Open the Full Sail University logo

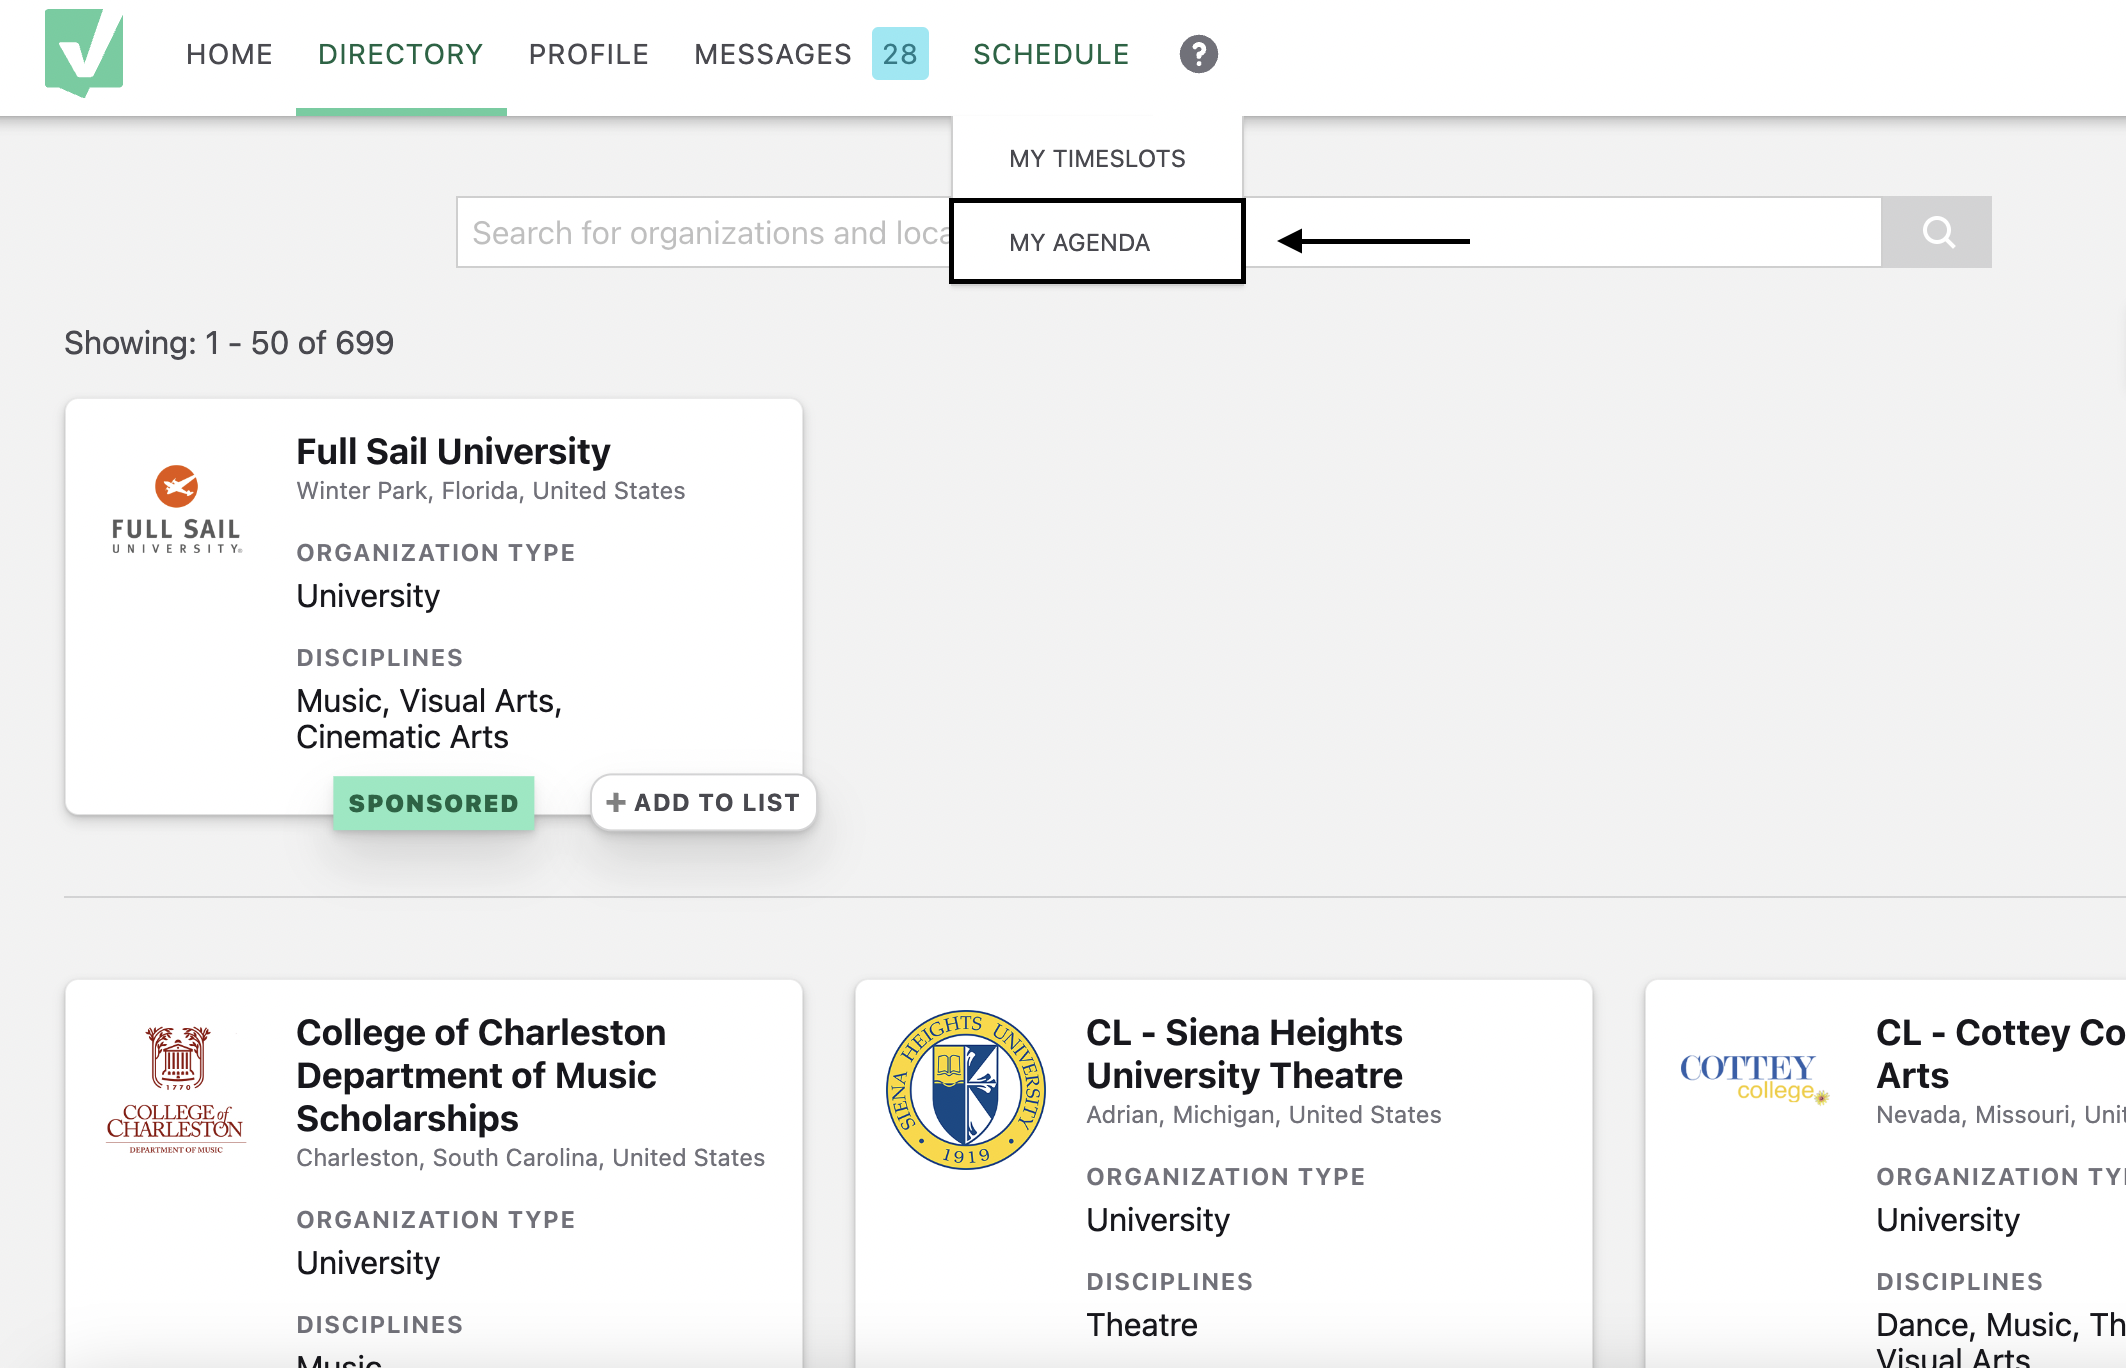[x=177, y=509]
